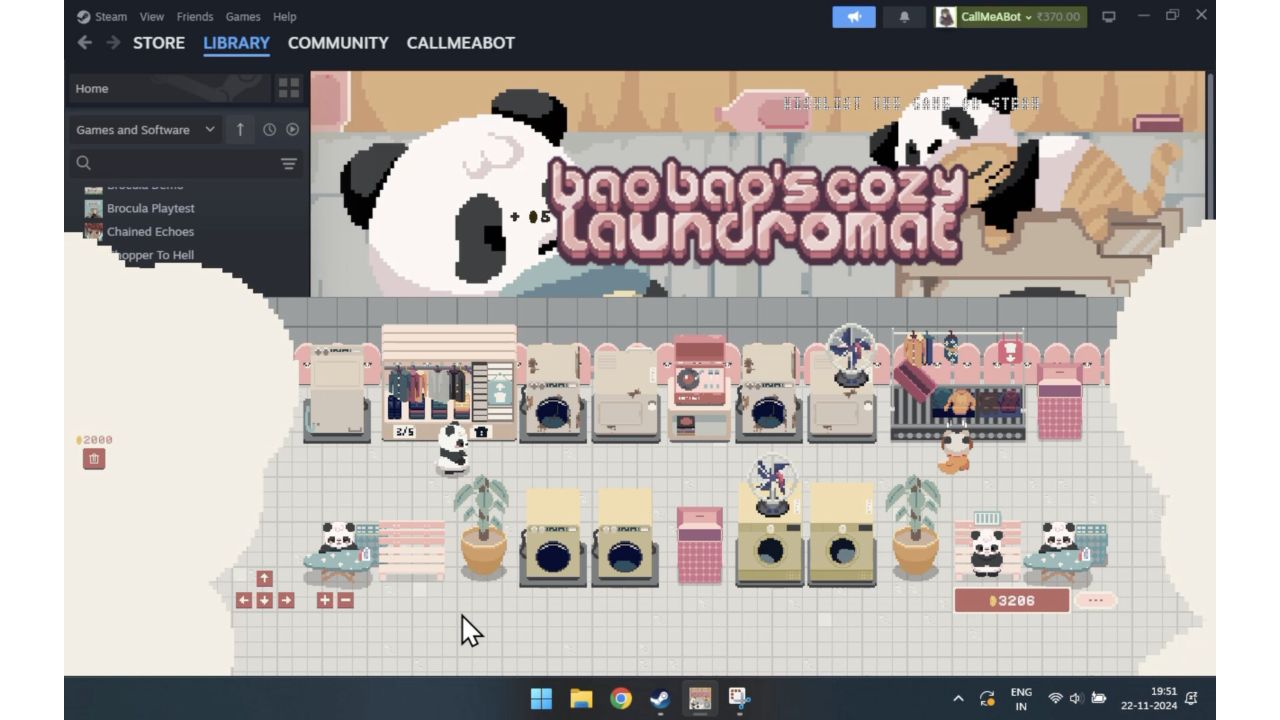The image size is (1280, 720).
Task: Click the red trash can button
Action: point(94,459)
